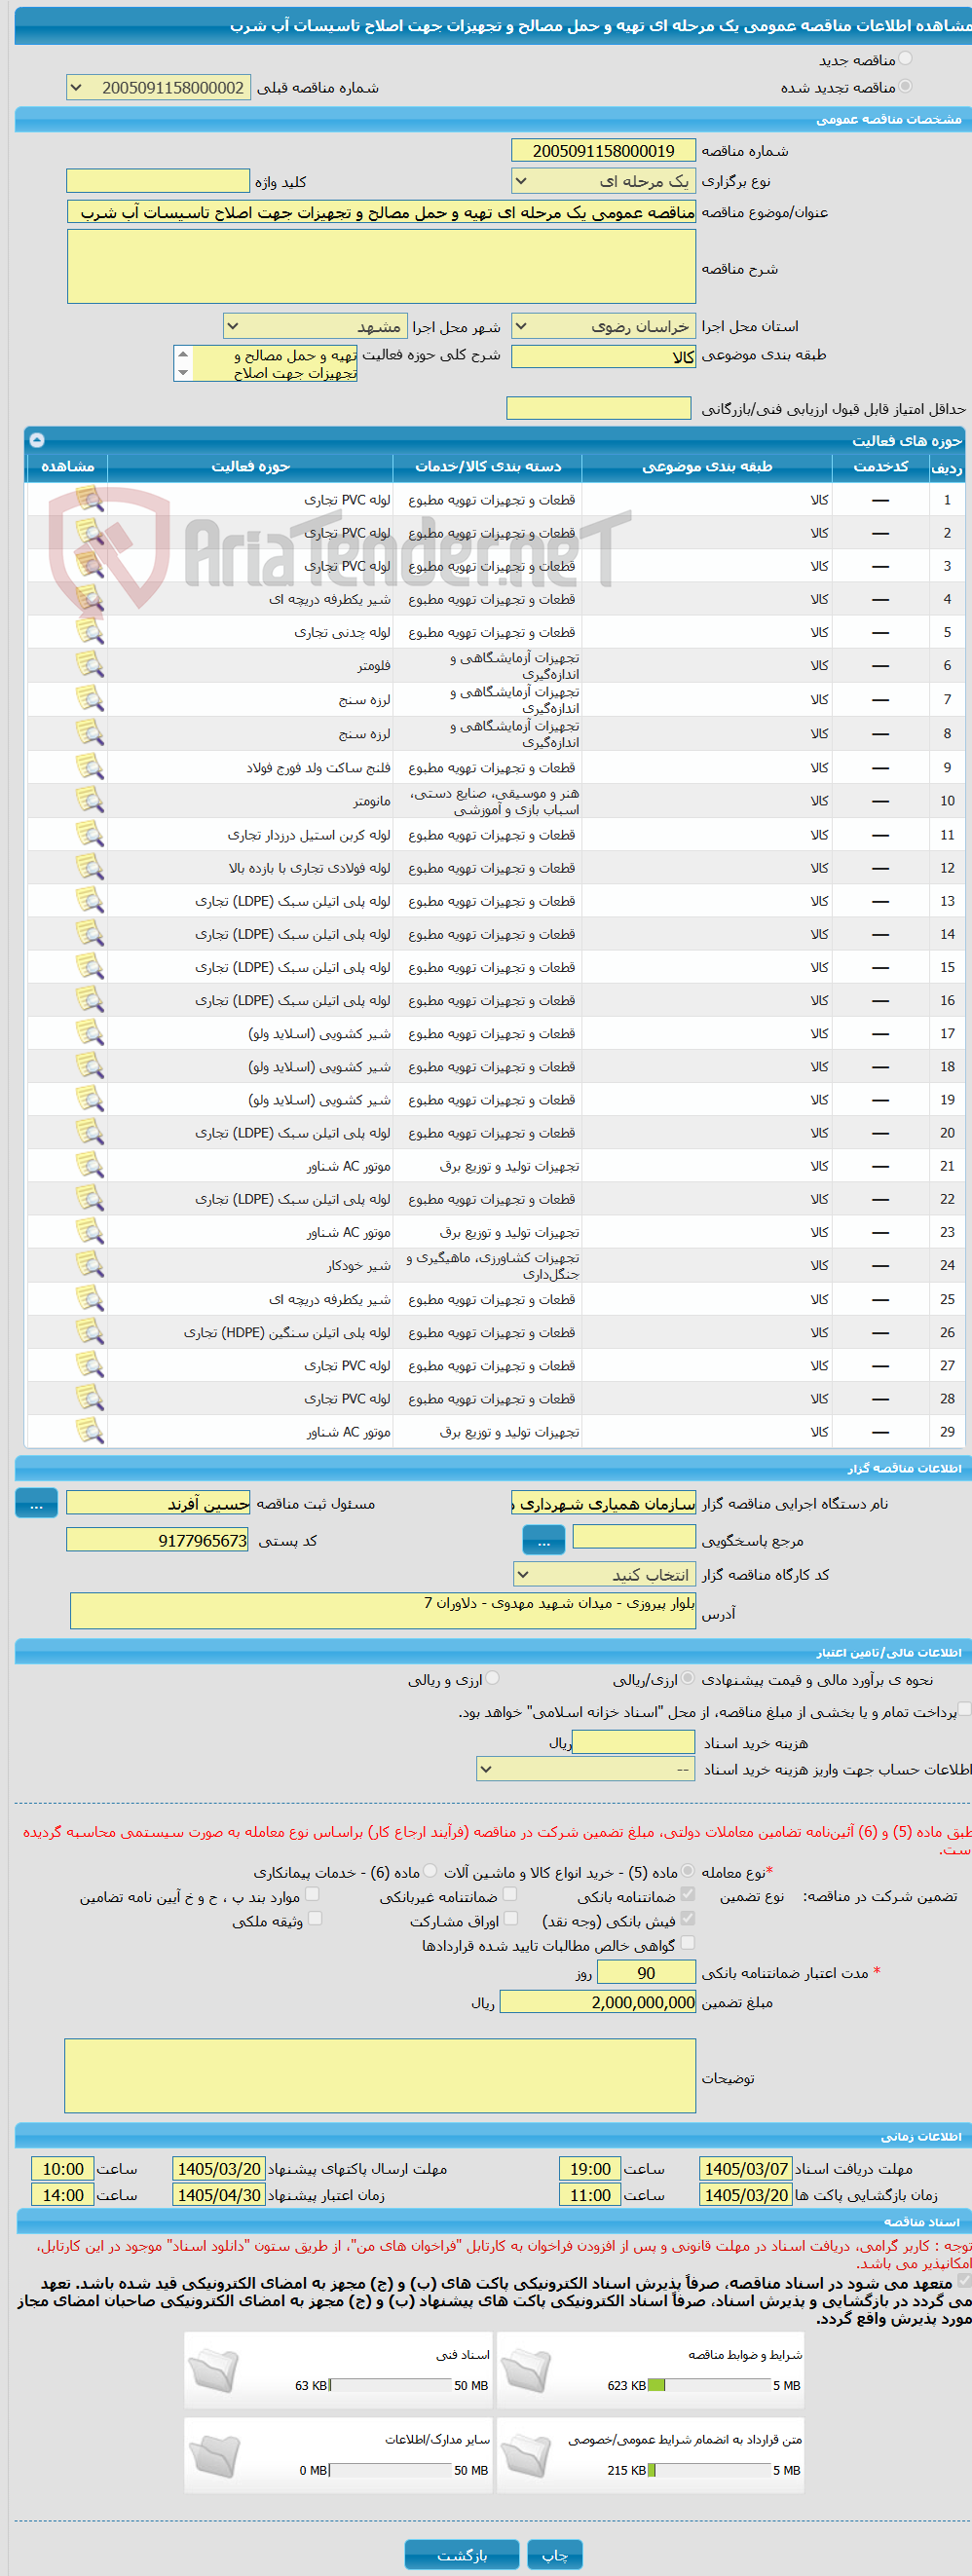Open view icon for row 15

tap(90, 966)
